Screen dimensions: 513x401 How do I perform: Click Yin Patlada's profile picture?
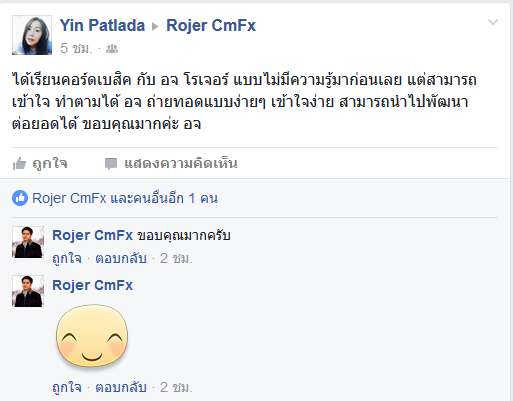pos(32,35)
